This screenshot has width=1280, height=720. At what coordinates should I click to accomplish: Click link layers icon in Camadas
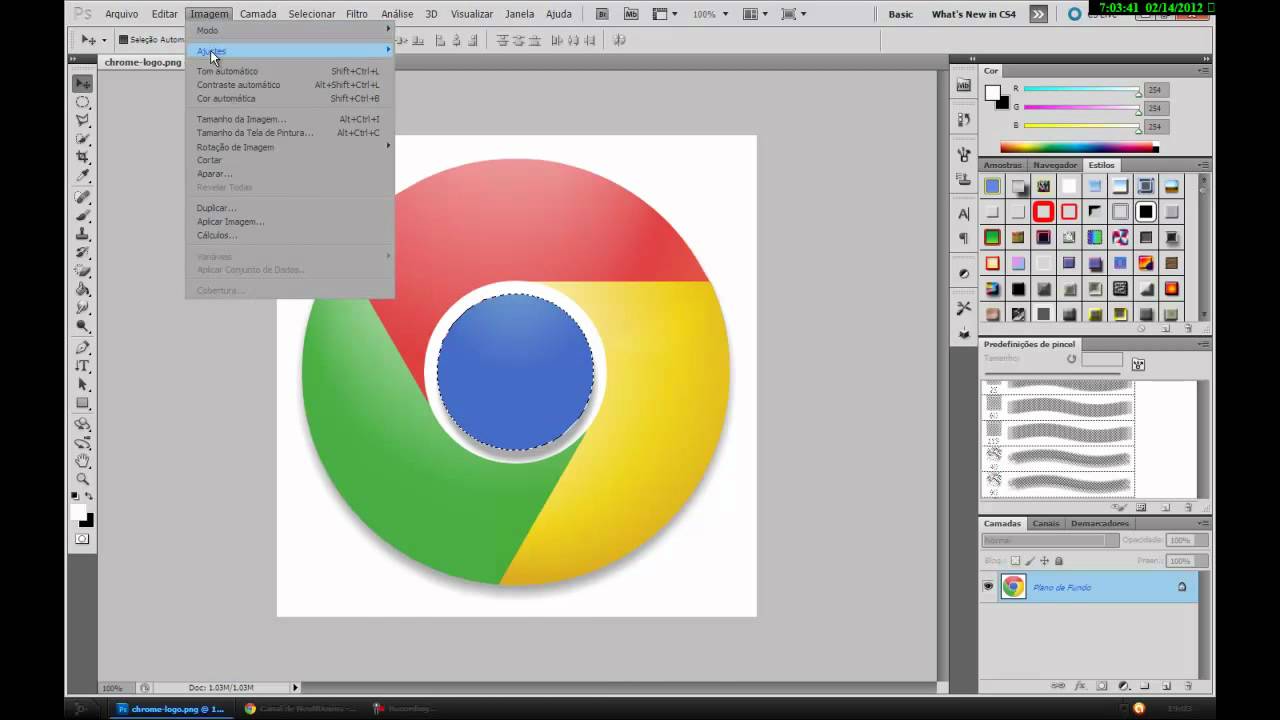[1059, 686]
